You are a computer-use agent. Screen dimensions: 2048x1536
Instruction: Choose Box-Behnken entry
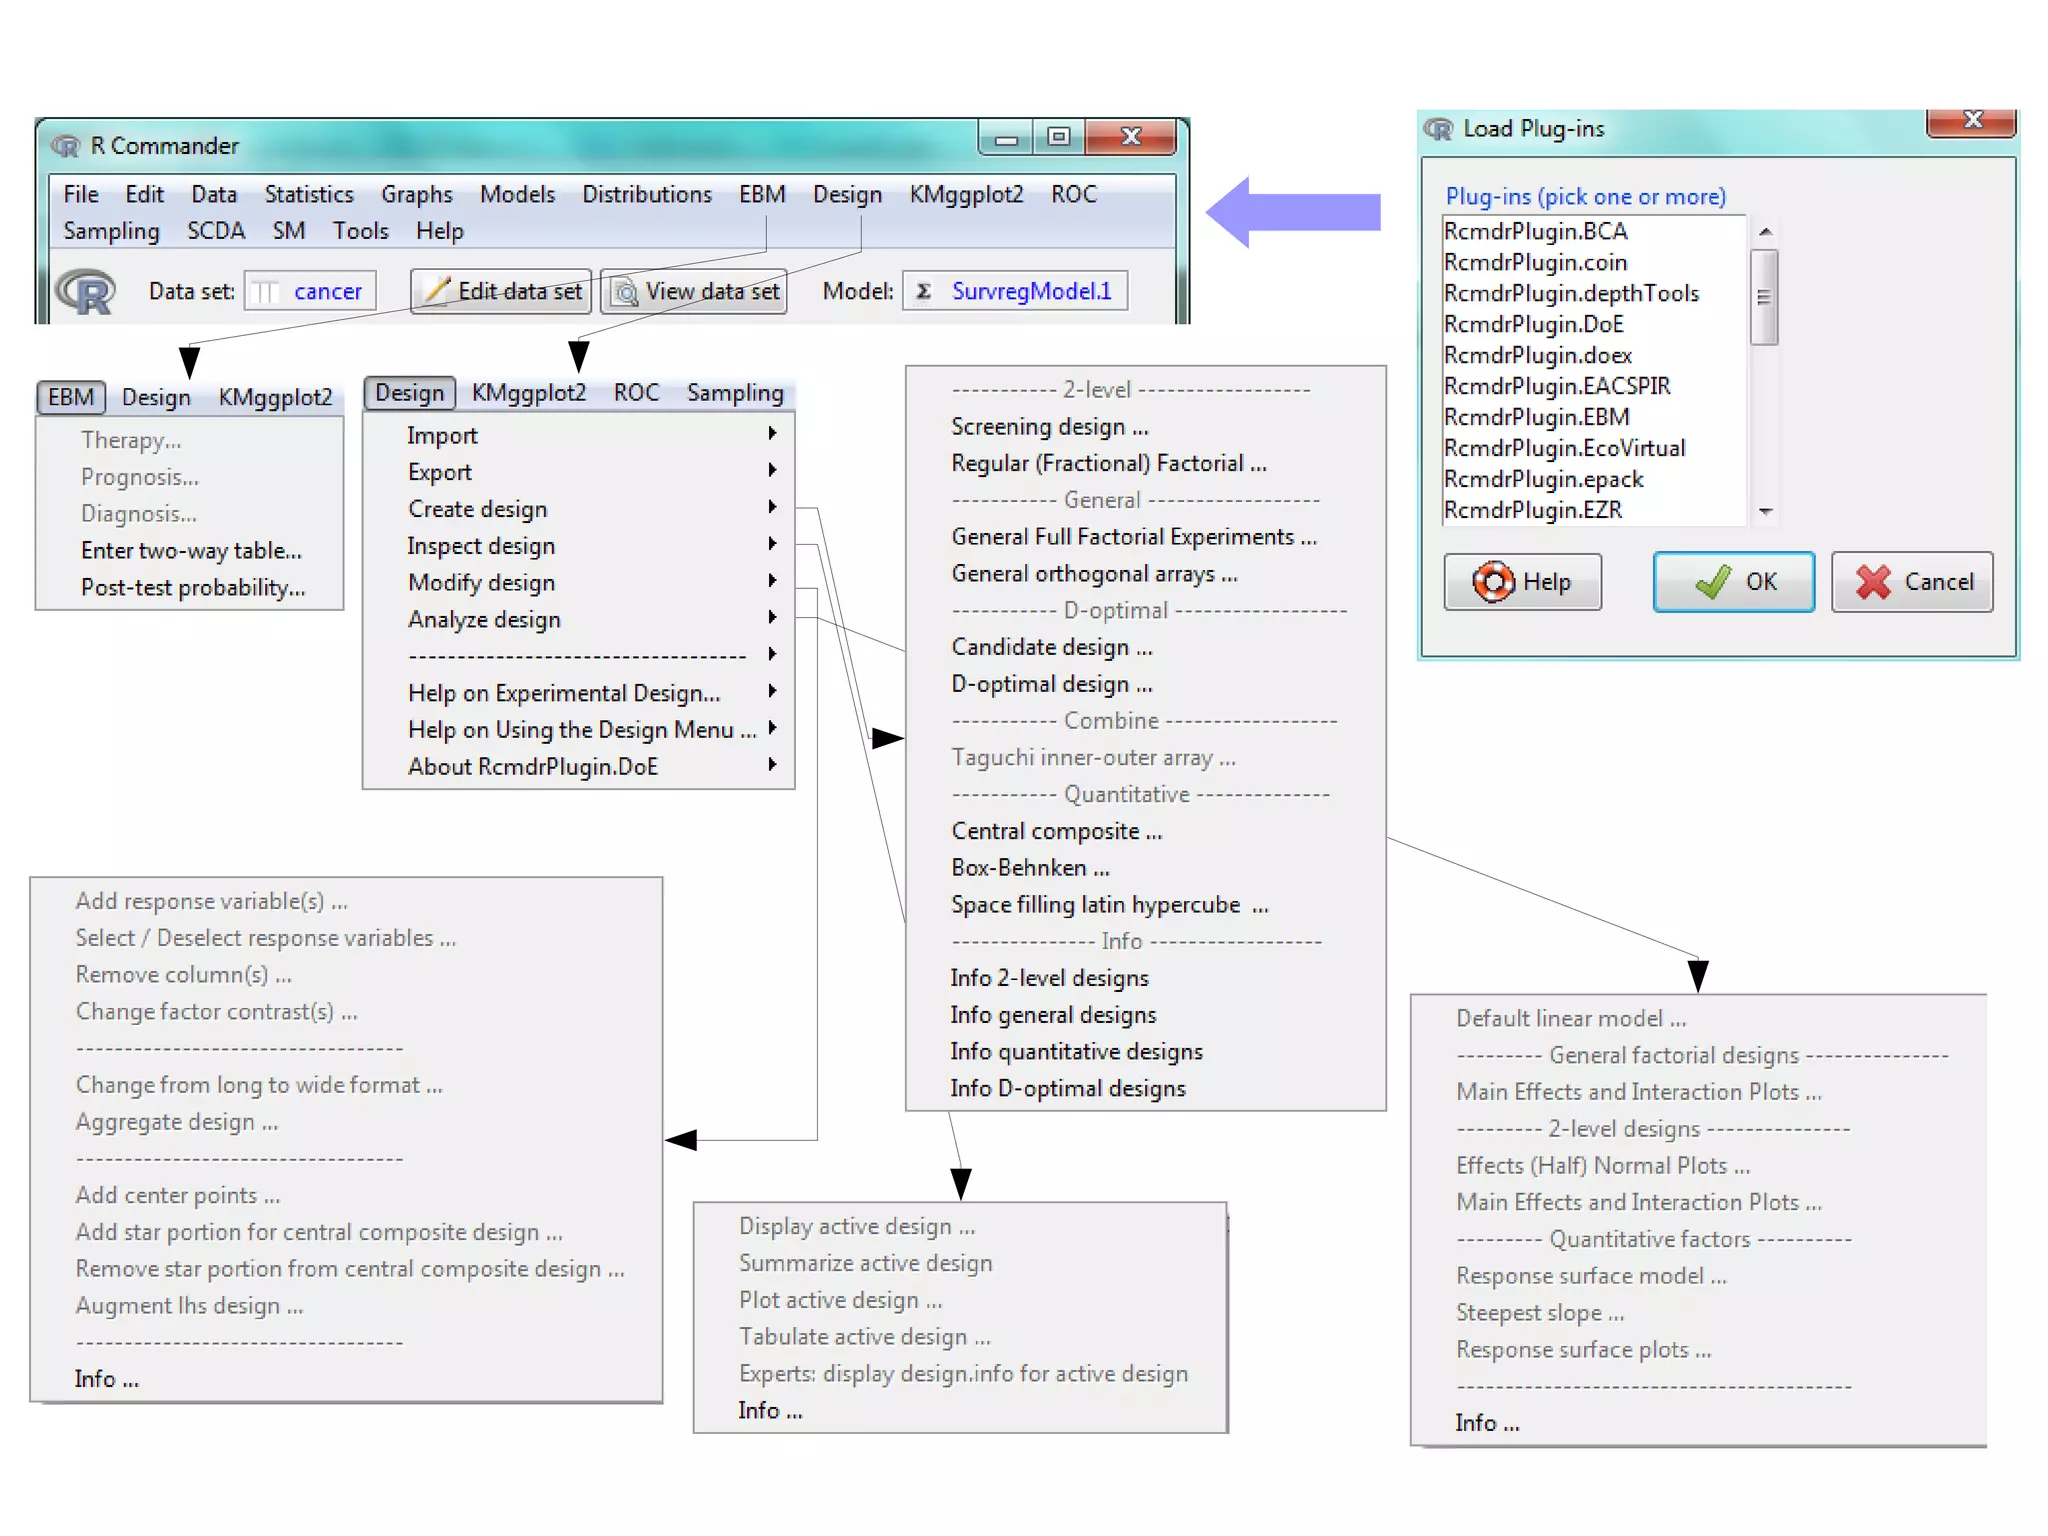click(x=1030, y=869)
